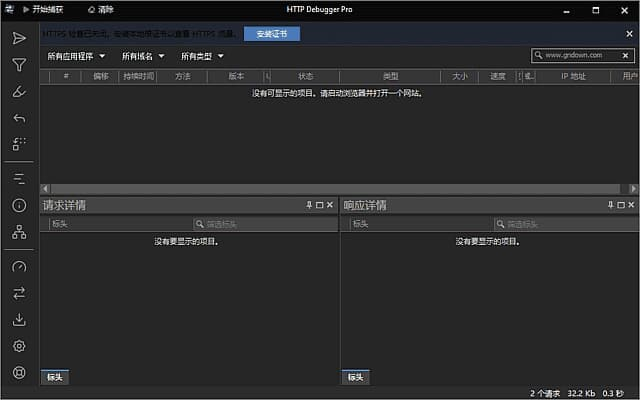This screenshot has height=400, width=640.
Task: Dismiss the HTTPS notification bar
Action: pos(629,34)
